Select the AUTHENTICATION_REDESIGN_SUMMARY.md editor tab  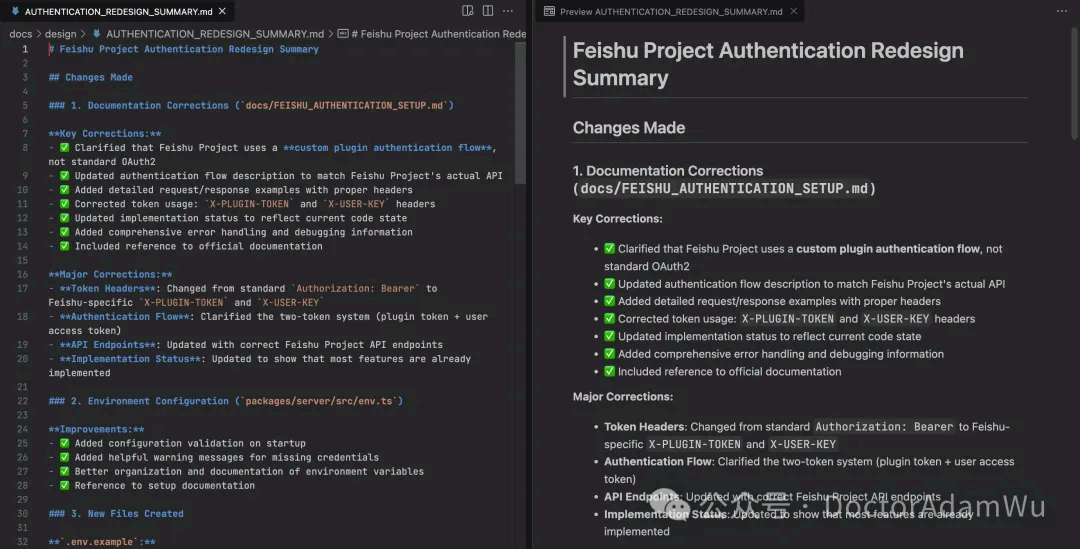pos(118,11)
